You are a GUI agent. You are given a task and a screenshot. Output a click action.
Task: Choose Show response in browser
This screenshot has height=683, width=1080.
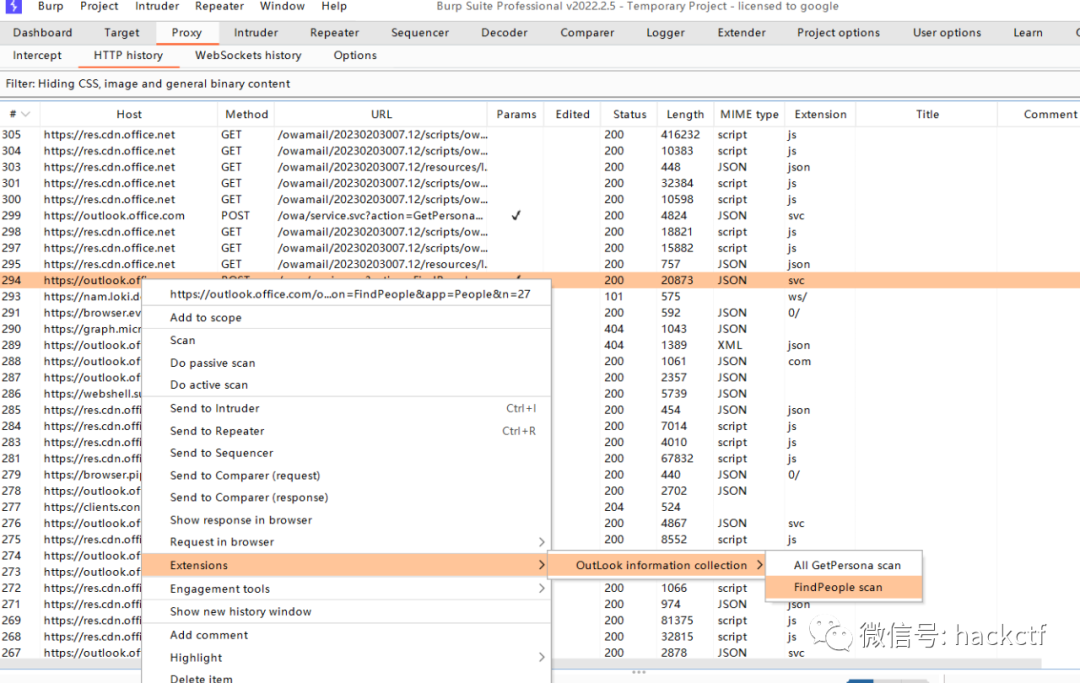click(346, 520)
